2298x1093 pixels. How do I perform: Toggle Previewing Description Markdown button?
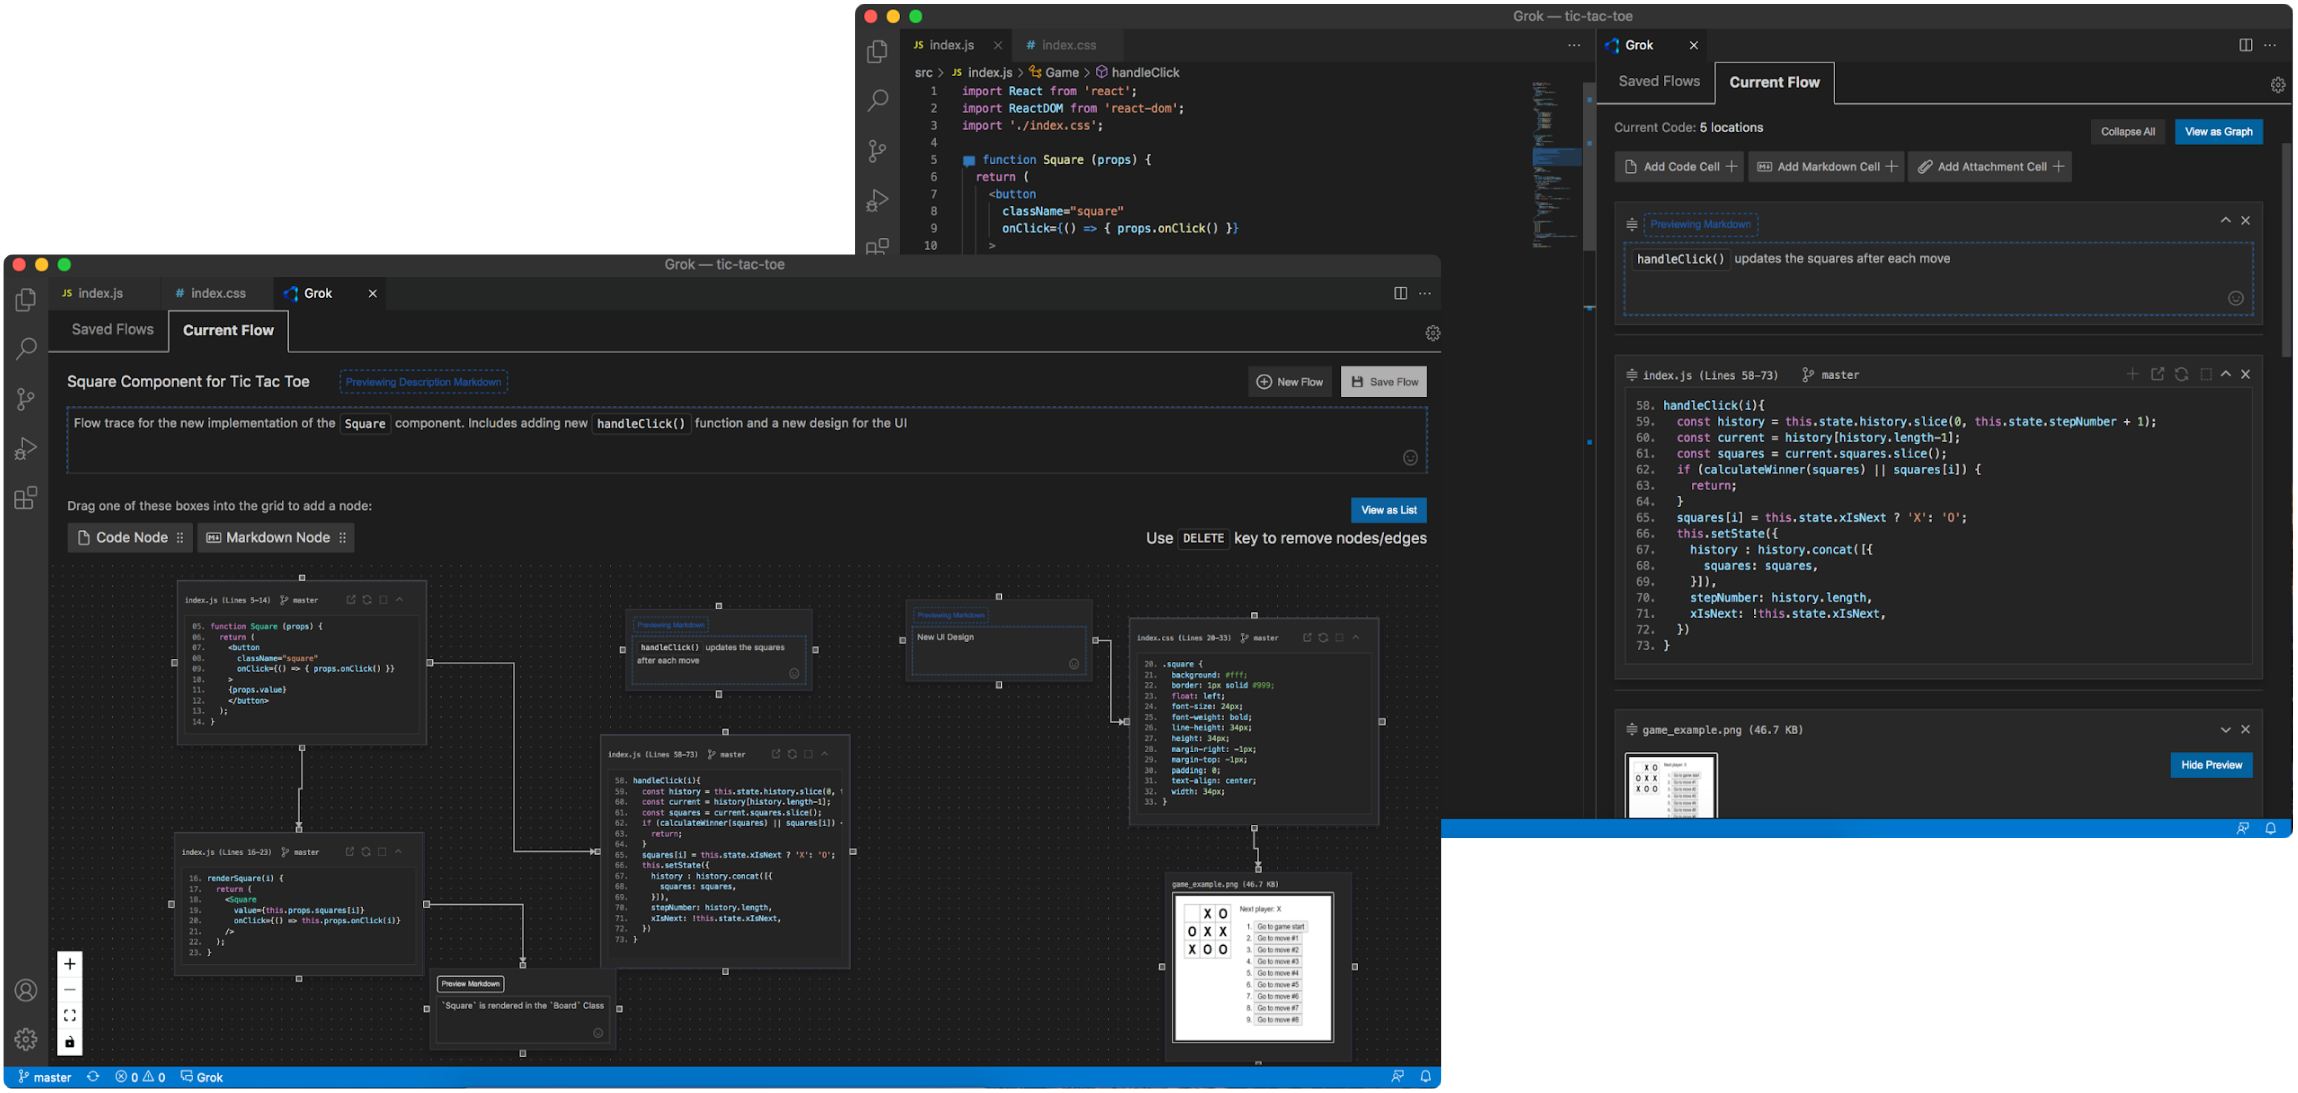click(x=423, y=382)
